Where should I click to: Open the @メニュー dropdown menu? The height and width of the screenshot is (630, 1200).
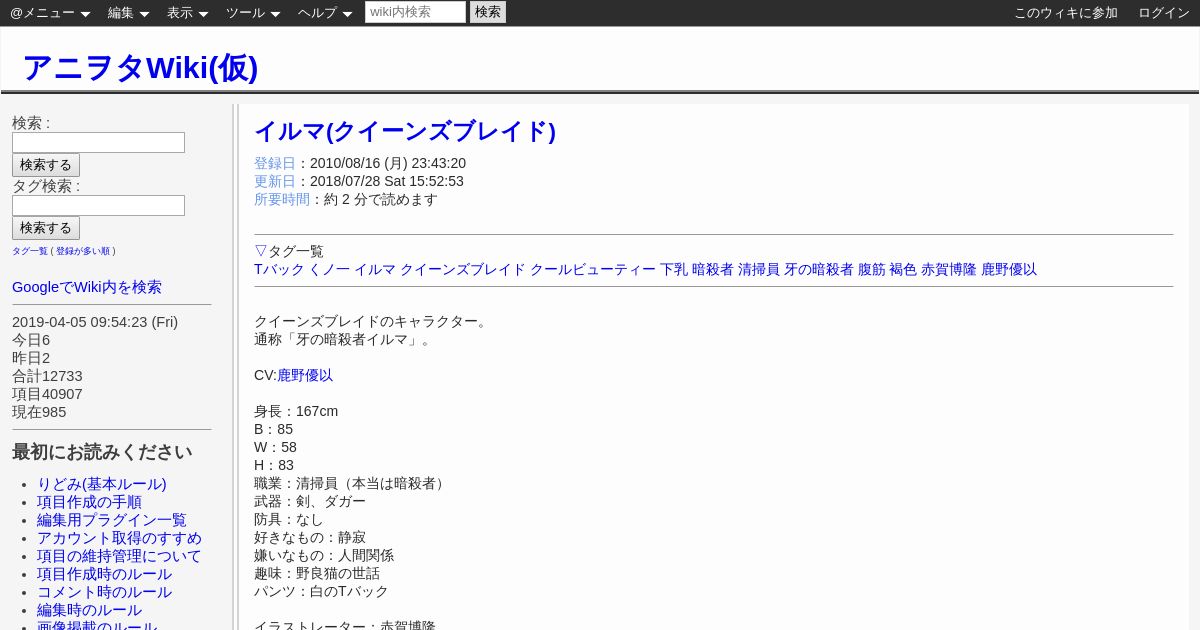50,13
